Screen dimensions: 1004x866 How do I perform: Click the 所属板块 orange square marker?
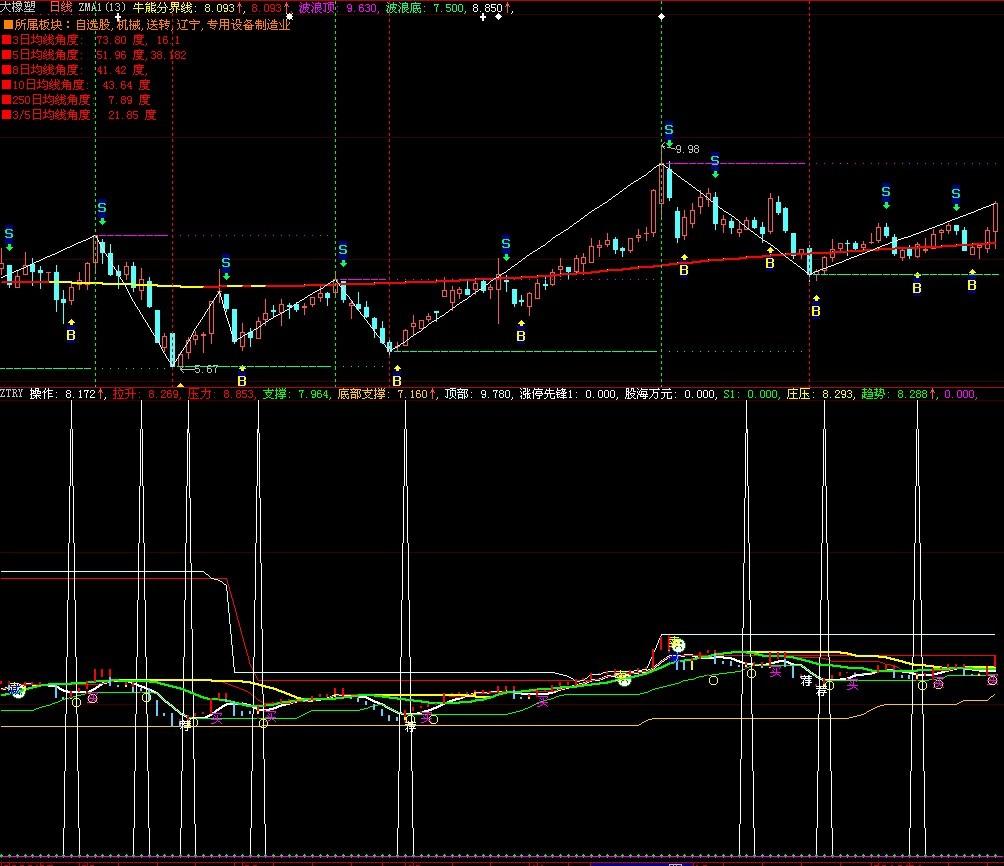coord(6,24)
